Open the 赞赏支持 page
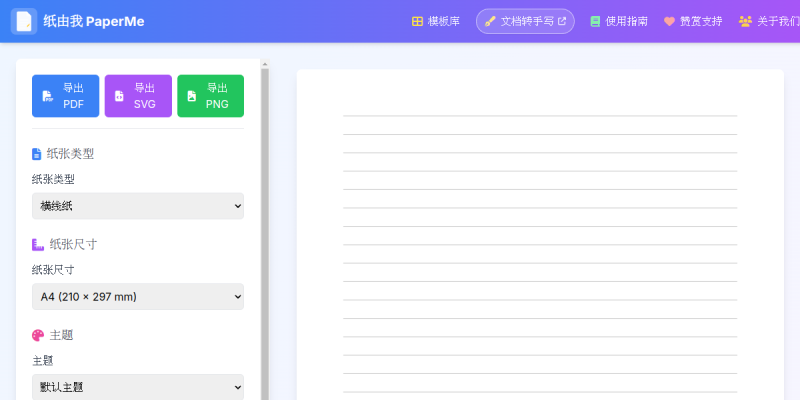800x400 pixels. [x=693, y=21]
